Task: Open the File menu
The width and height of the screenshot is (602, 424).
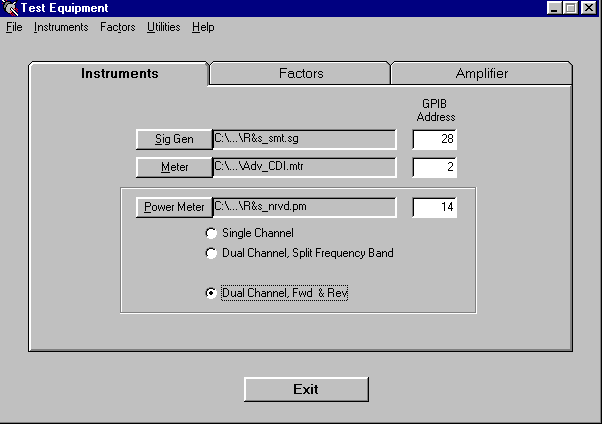Action: coord(13,27)
